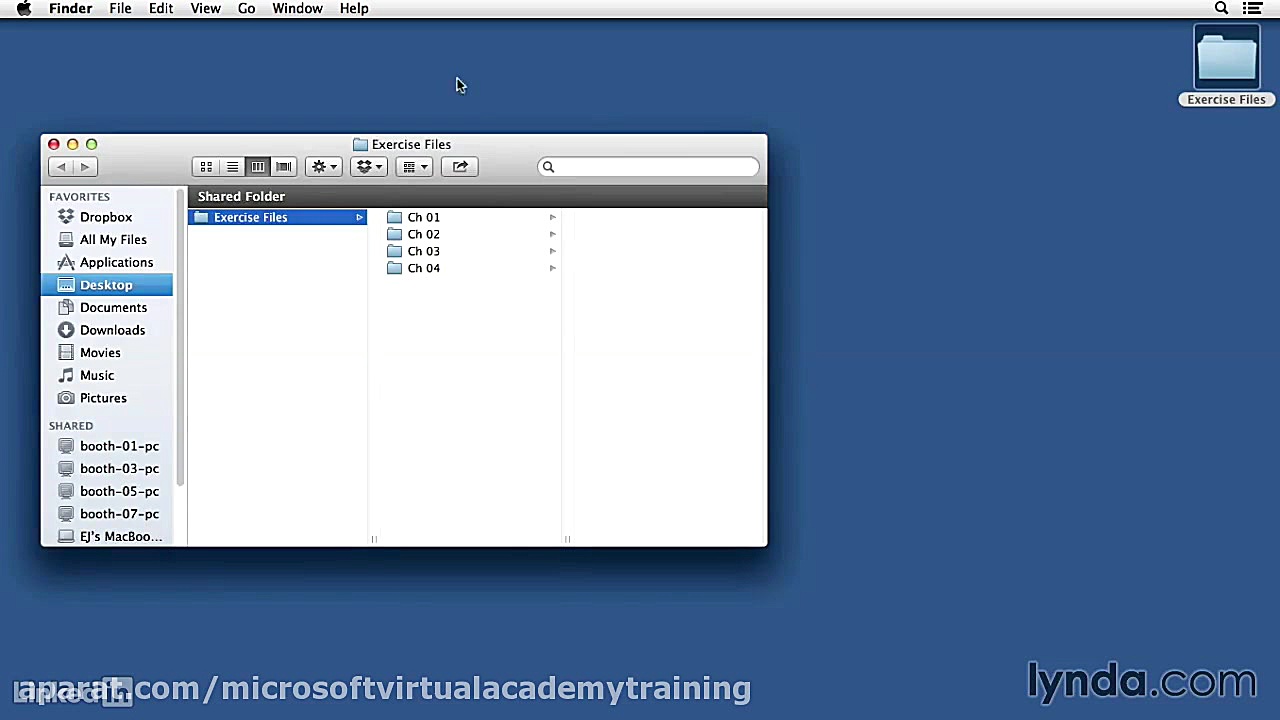Open the Window menu
The width and height of the screenshot is (1280, 720).
point(297,8)
